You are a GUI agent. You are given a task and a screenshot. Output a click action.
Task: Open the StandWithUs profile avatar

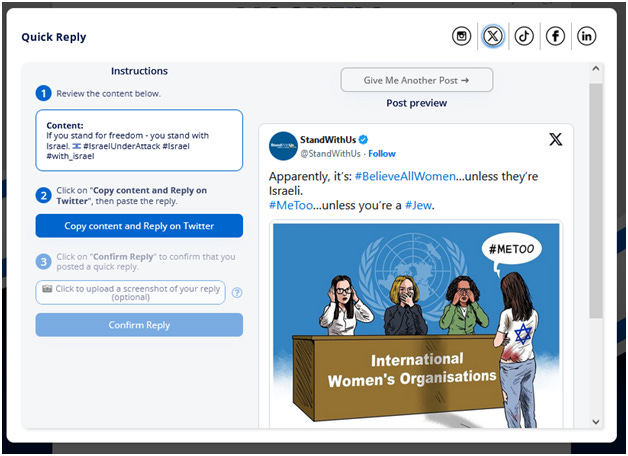(x=283, y=146)
